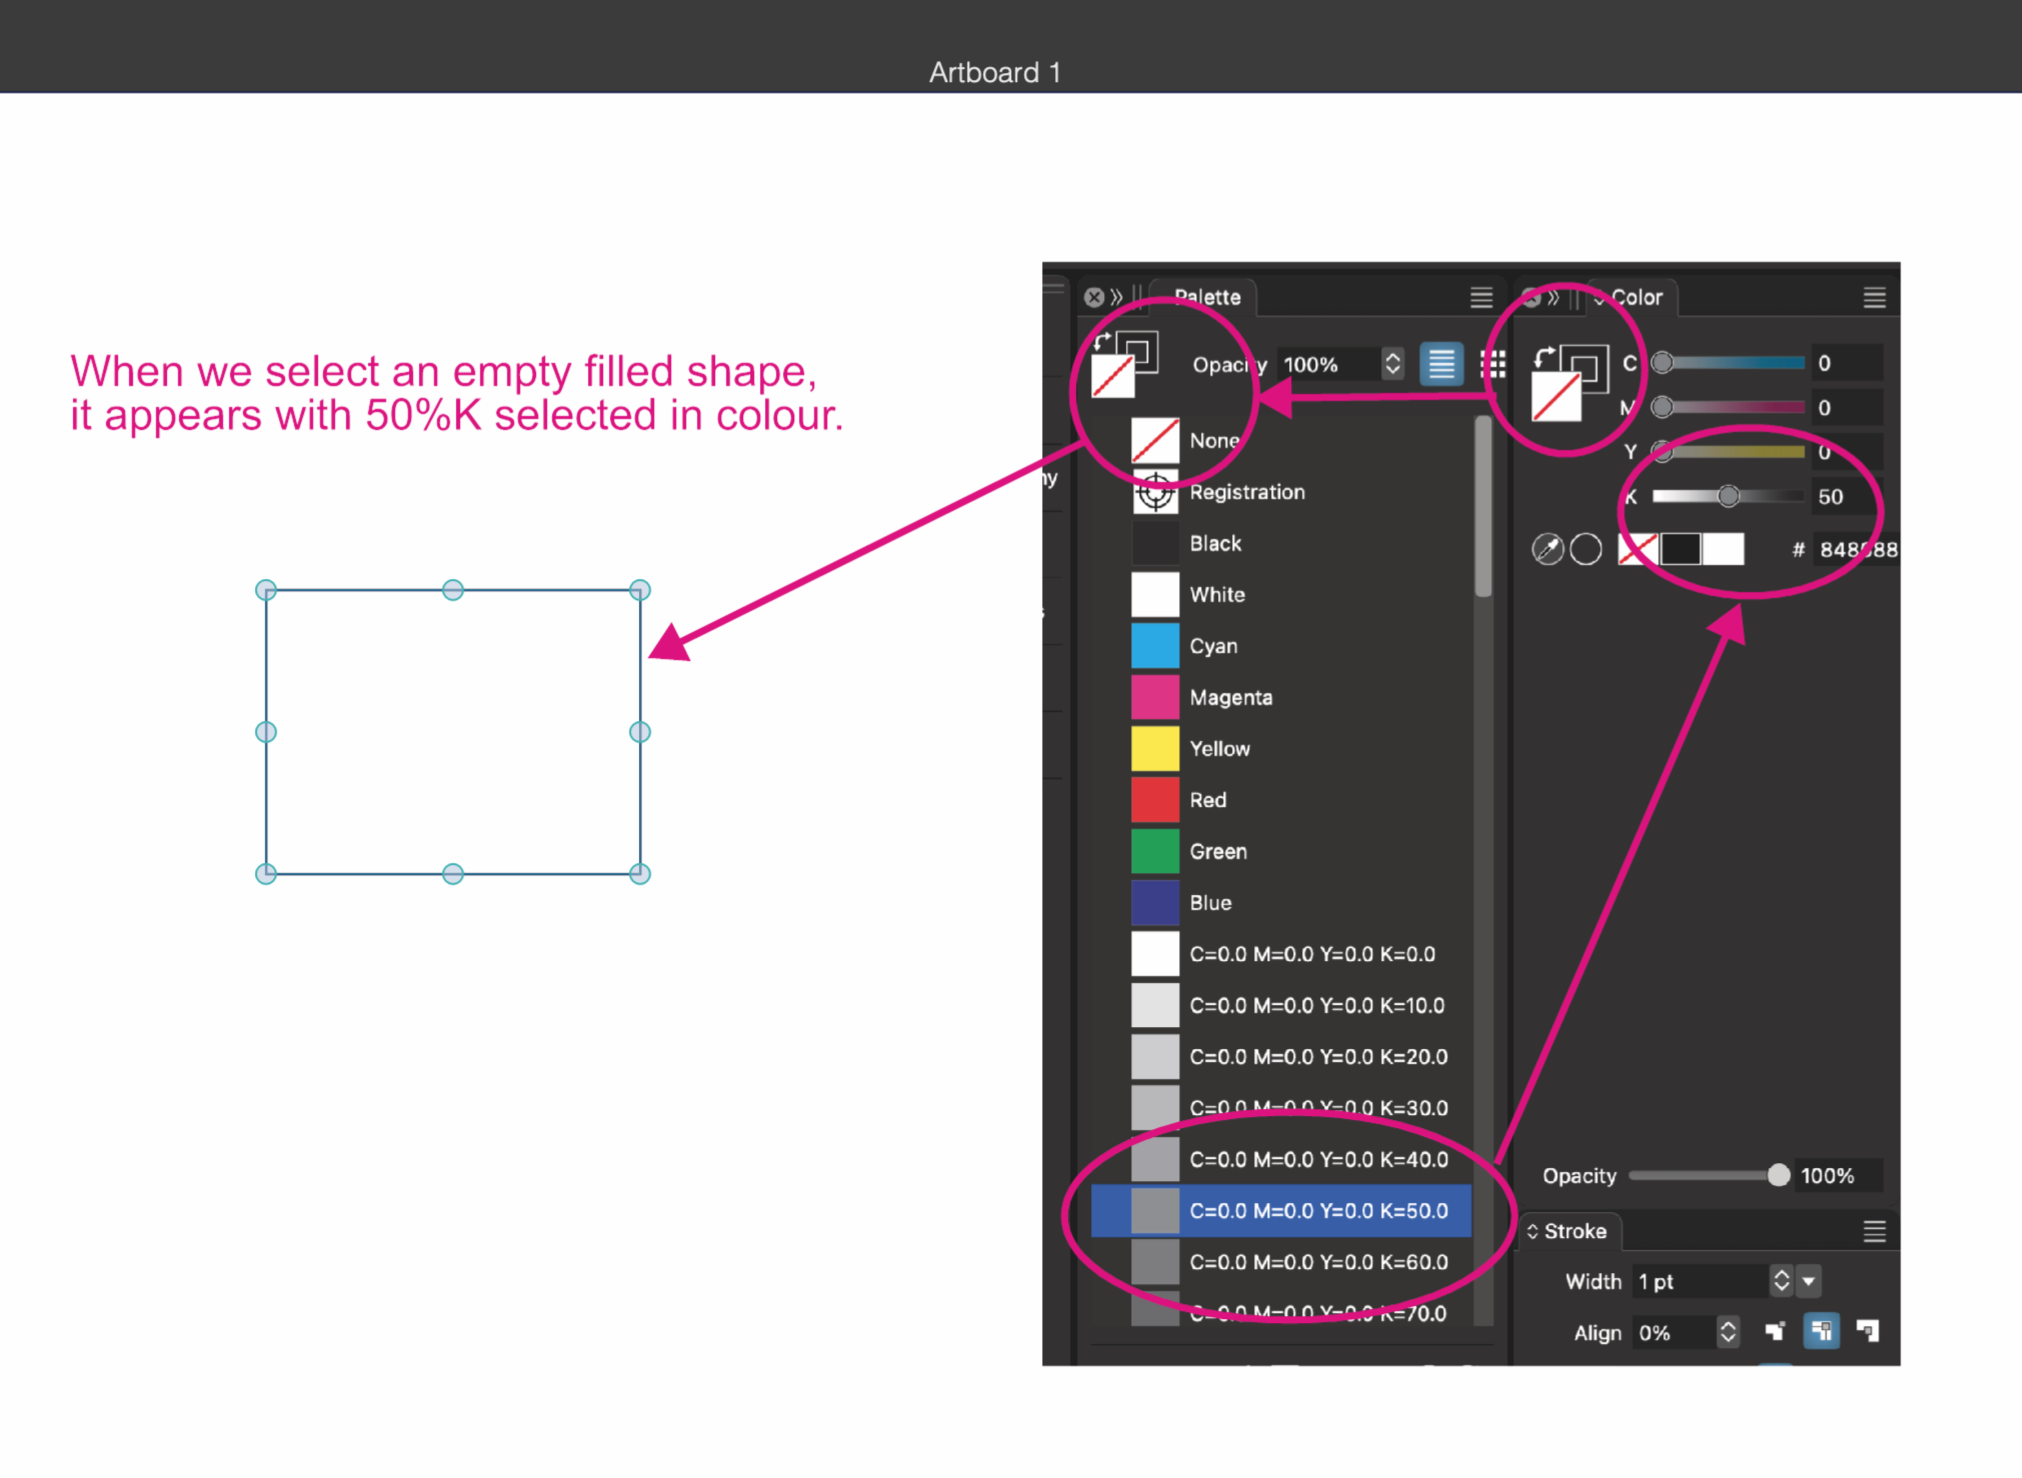Choose the None swatch in palette list
Image resolution: width=2022 pixels, height=1478 pixels.
point(1155,440)
